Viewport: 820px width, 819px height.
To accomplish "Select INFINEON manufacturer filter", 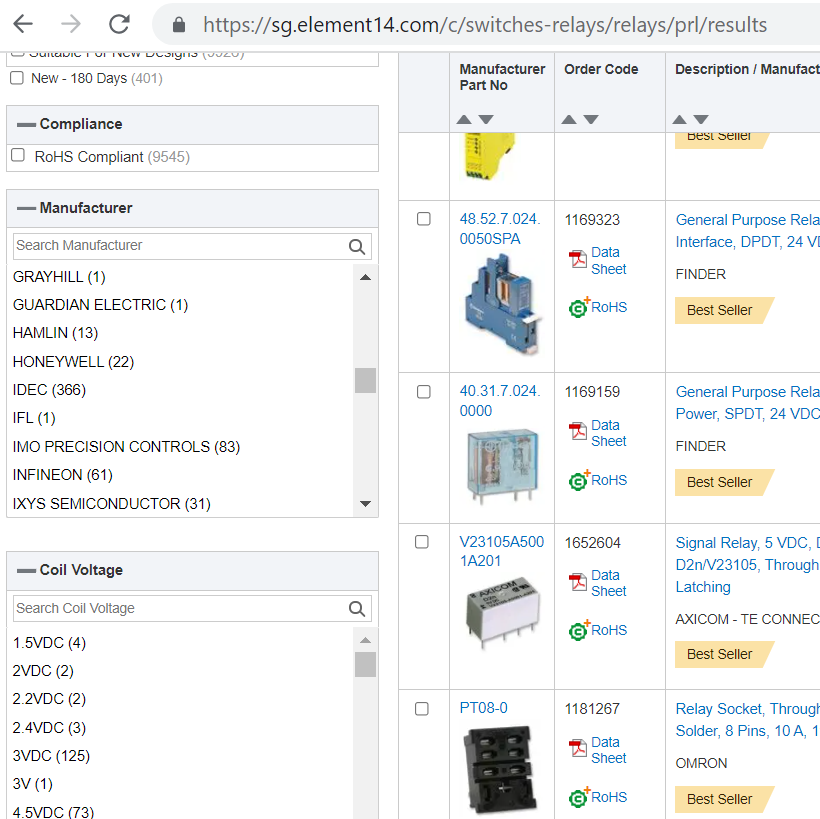I will click(63, 475).
